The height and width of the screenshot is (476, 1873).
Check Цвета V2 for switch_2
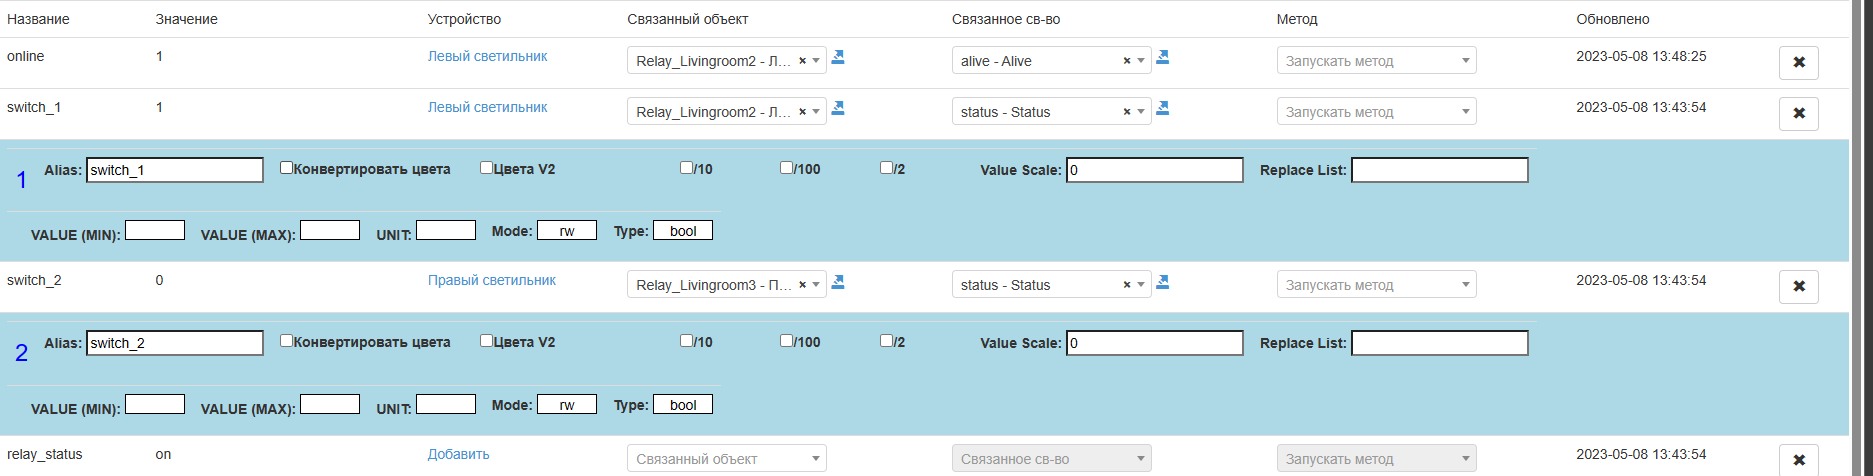click(486, 341)
